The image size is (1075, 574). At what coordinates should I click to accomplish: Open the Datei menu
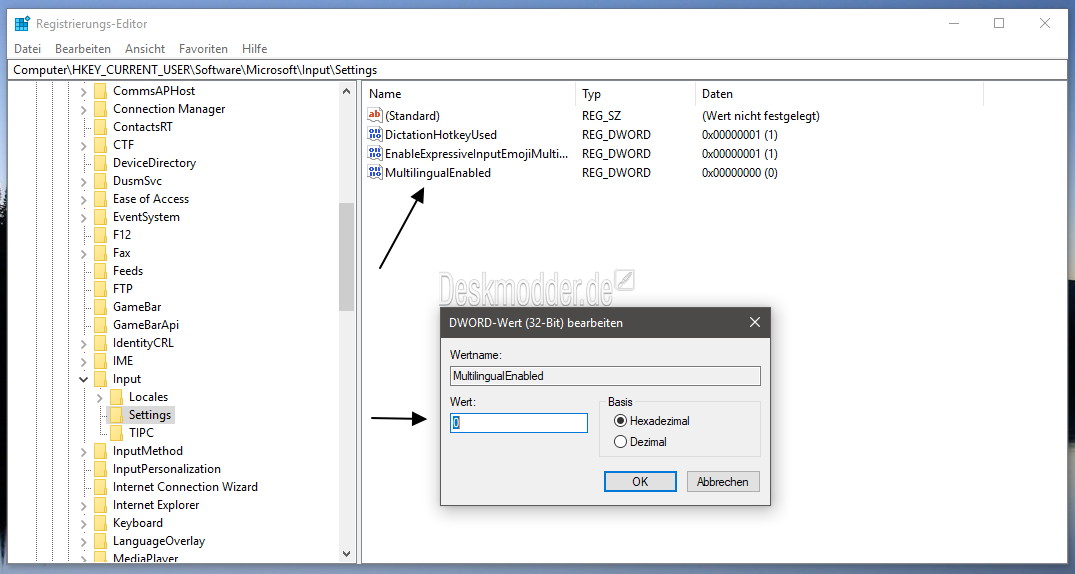pyautogui.click(x=27, y=49)
